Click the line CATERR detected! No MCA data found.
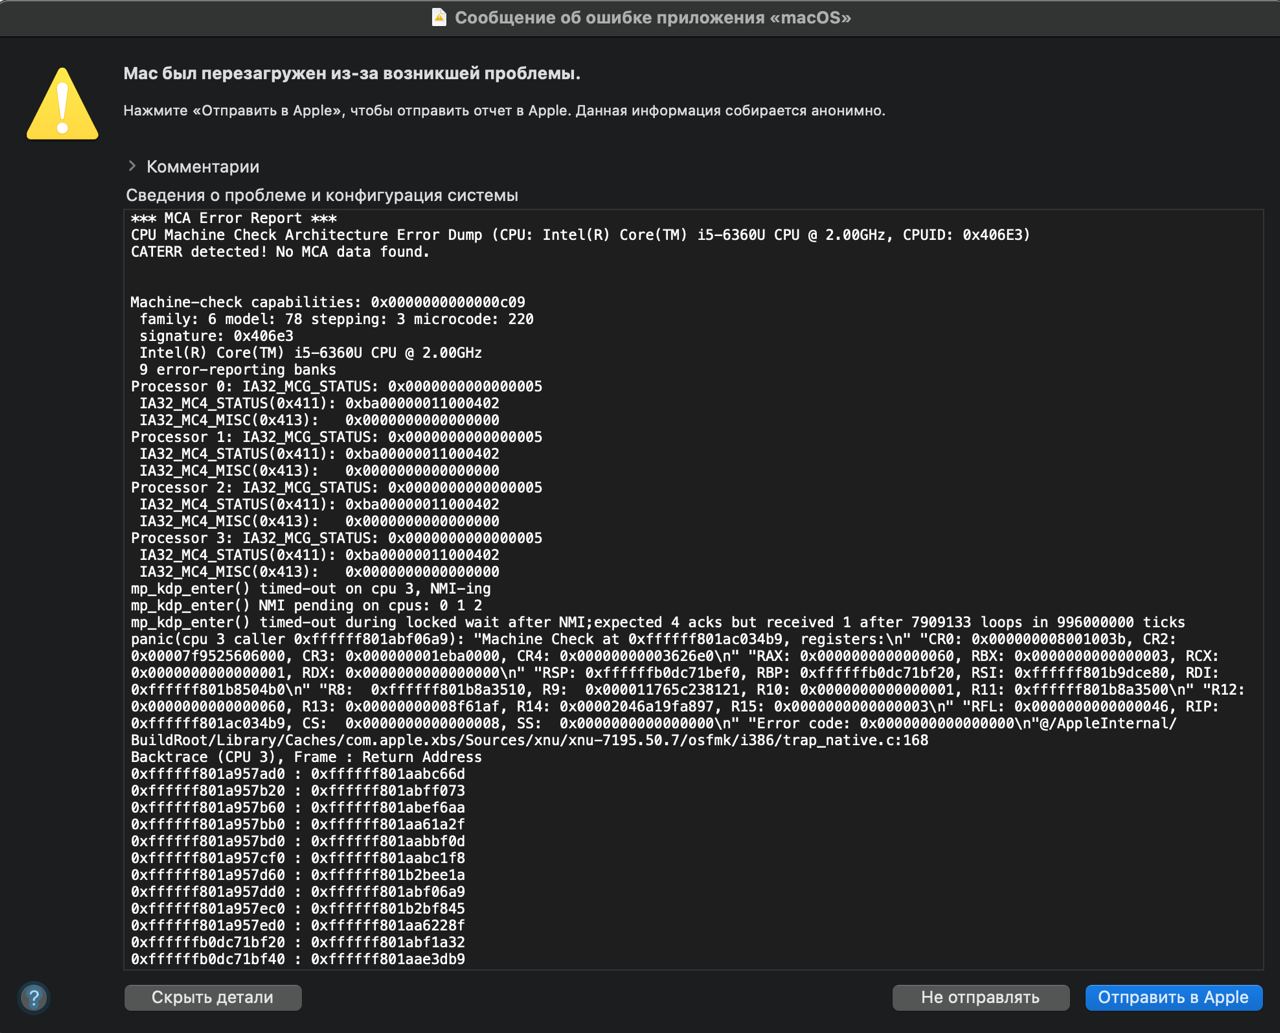The height and width of the screenshot is (1033, 1280). click(280, 252)
